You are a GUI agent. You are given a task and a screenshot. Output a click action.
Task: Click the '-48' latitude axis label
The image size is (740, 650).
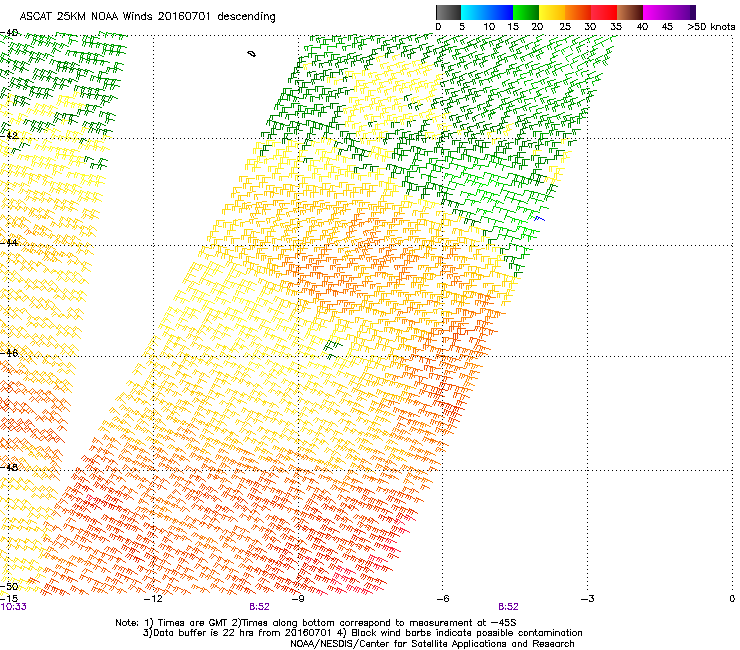(9, 467)
